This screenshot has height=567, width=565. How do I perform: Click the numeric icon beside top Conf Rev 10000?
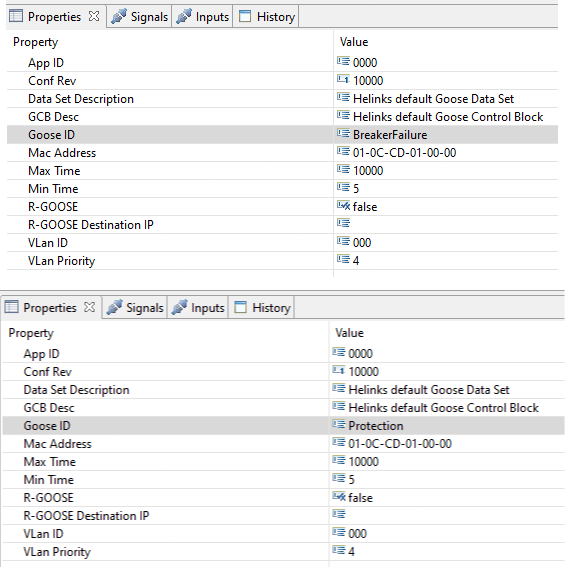click(343, 79)
